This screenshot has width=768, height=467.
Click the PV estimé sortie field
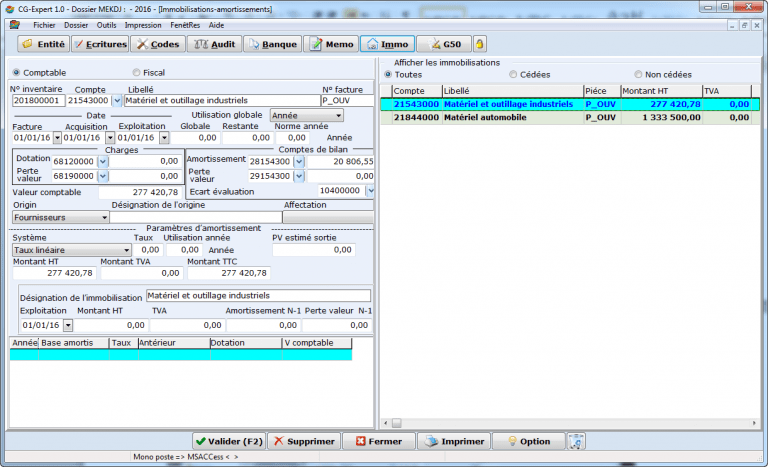[x=313, y=250]
